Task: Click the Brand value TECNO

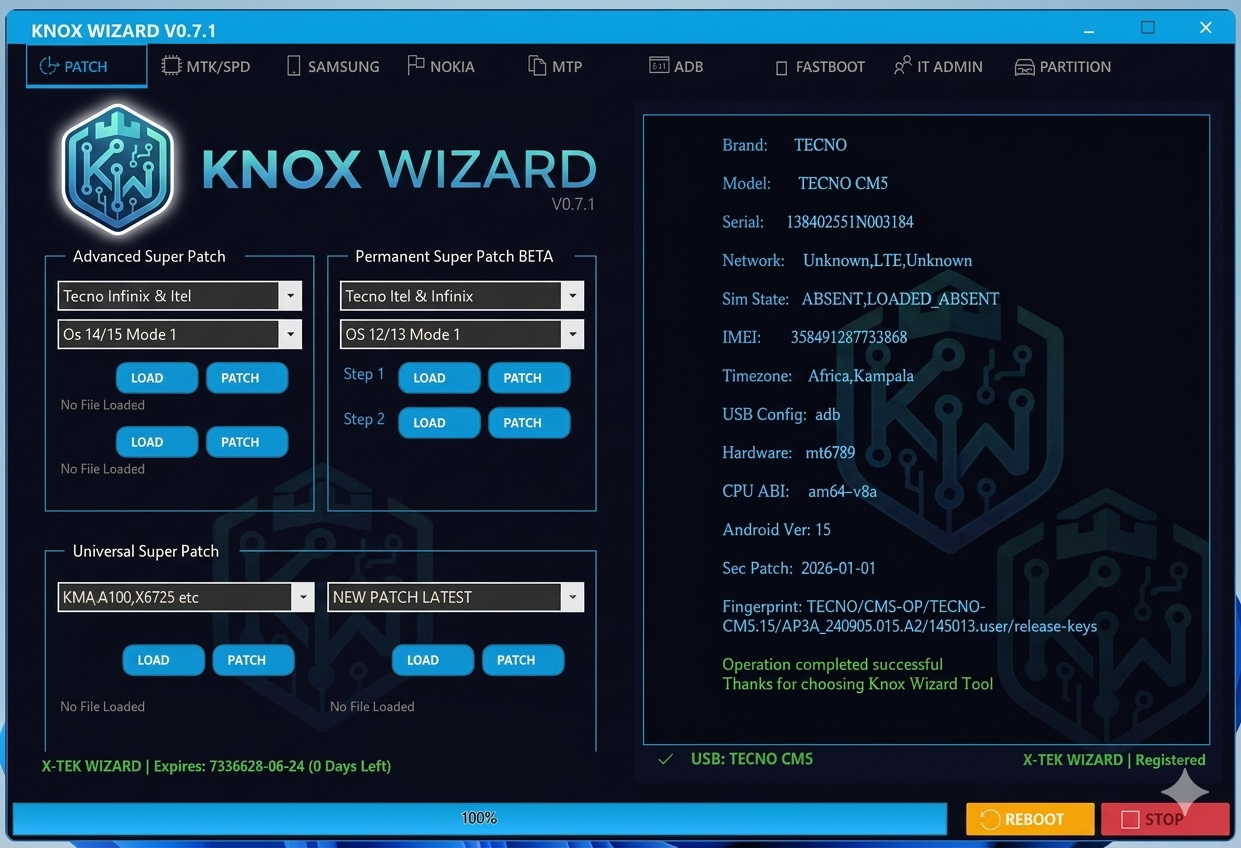Action: click(820, 145)
